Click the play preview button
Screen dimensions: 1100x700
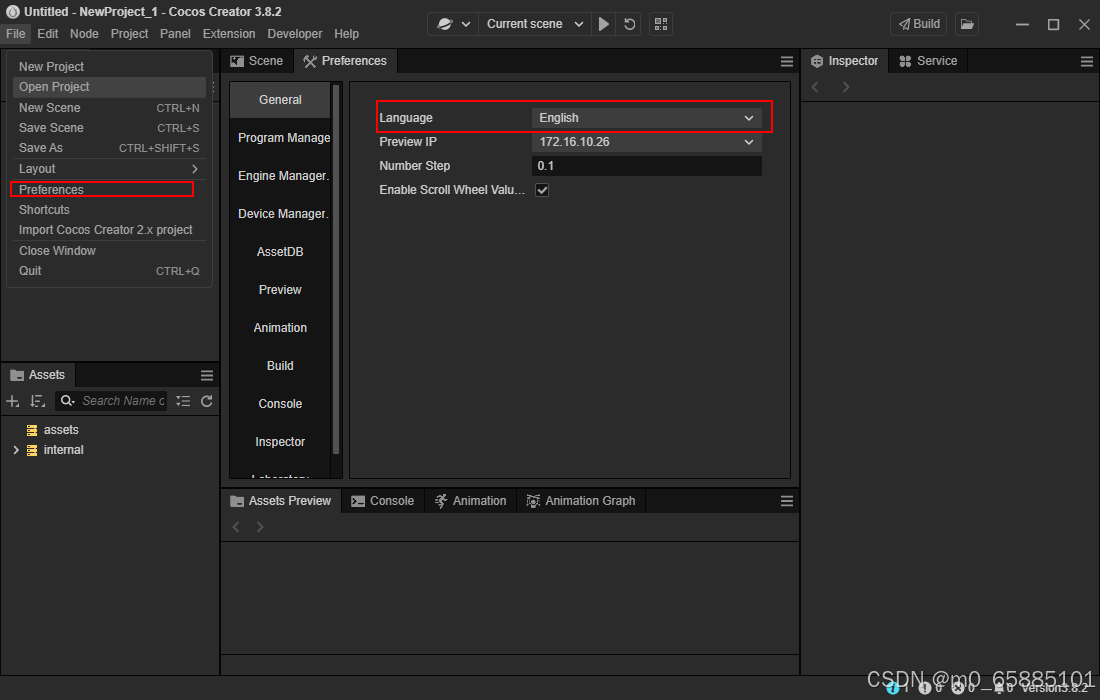tap(603, 24)
